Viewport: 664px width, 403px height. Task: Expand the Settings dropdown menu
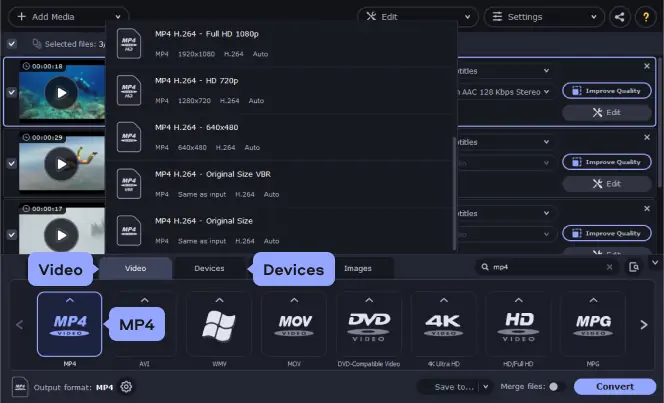594,17
